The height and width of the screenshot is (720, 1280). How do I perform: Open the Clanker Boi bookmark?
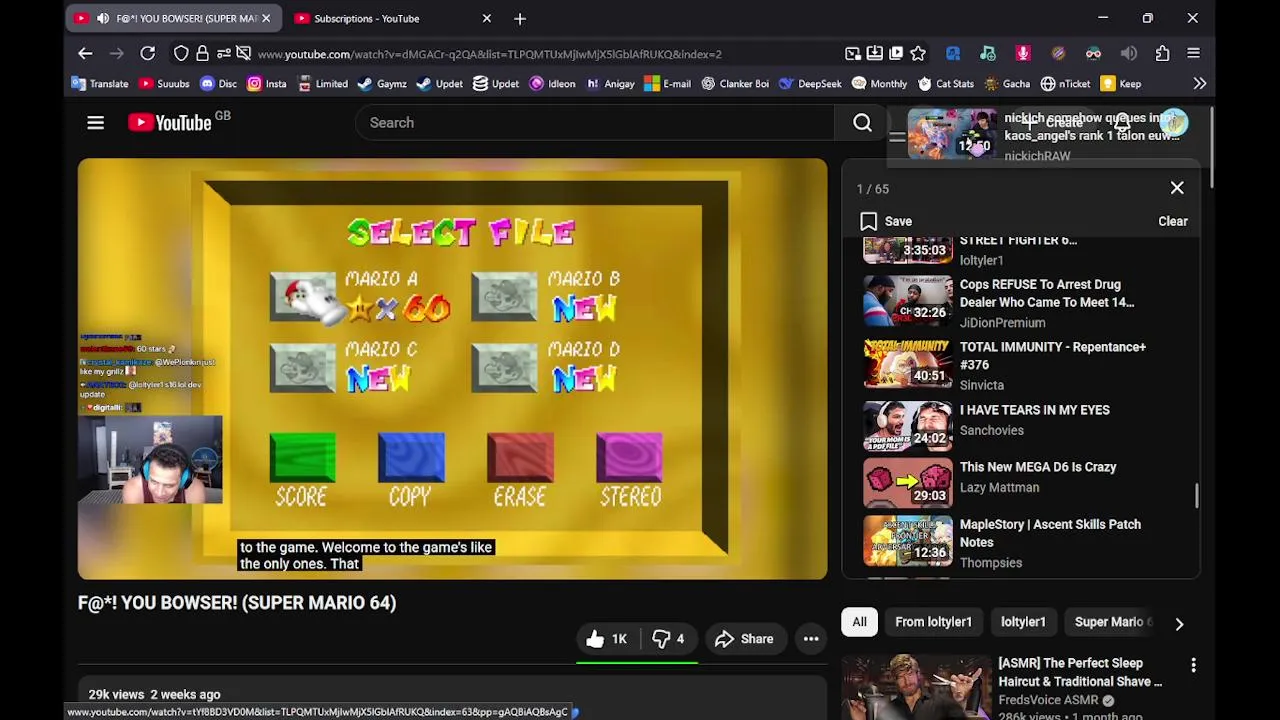pyautogui.click(x=735, y=84)
